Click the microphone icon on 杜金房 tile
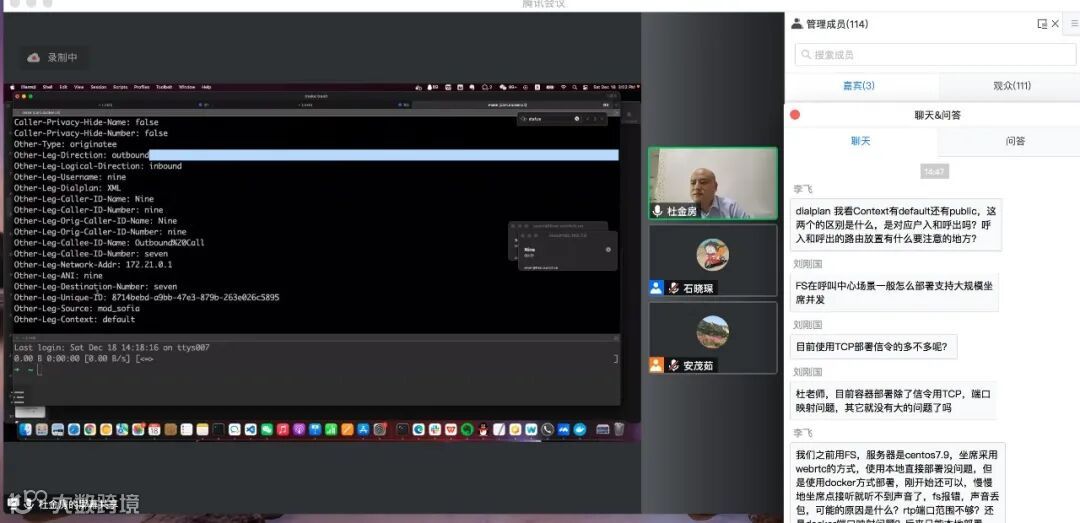This screenshot has width=1080, height=523. coord(658,211)
